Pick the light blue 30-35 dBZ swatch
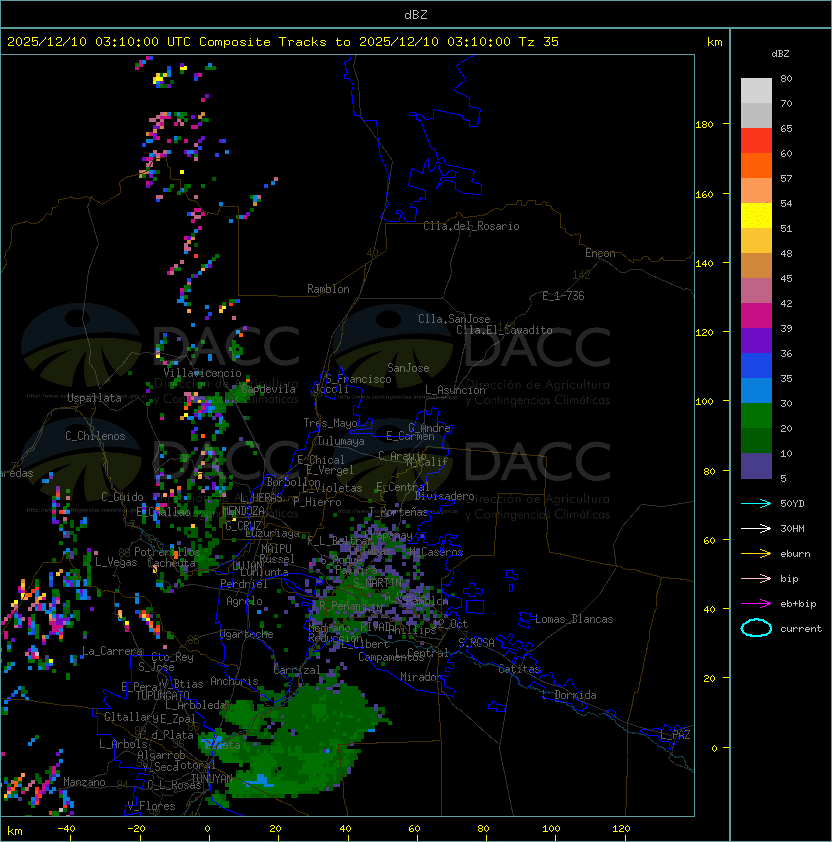This screenshot has width=832, height=842. (x=756, y=391)
